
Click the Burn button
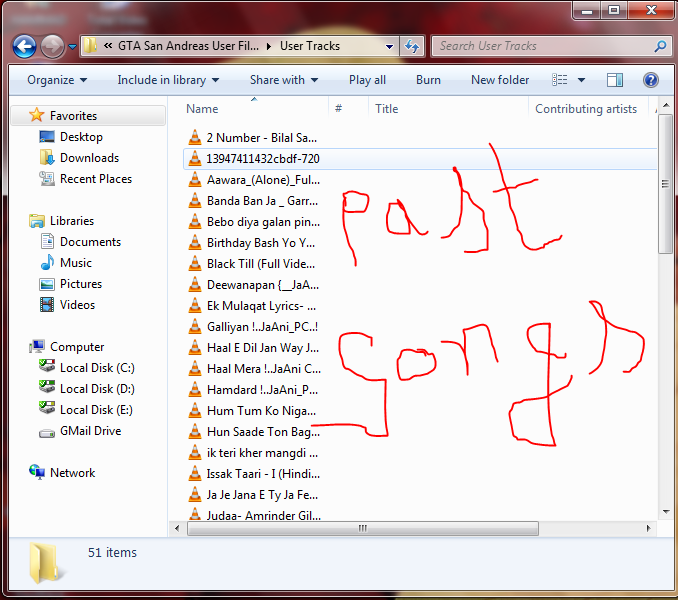click(x=428, y=80)
